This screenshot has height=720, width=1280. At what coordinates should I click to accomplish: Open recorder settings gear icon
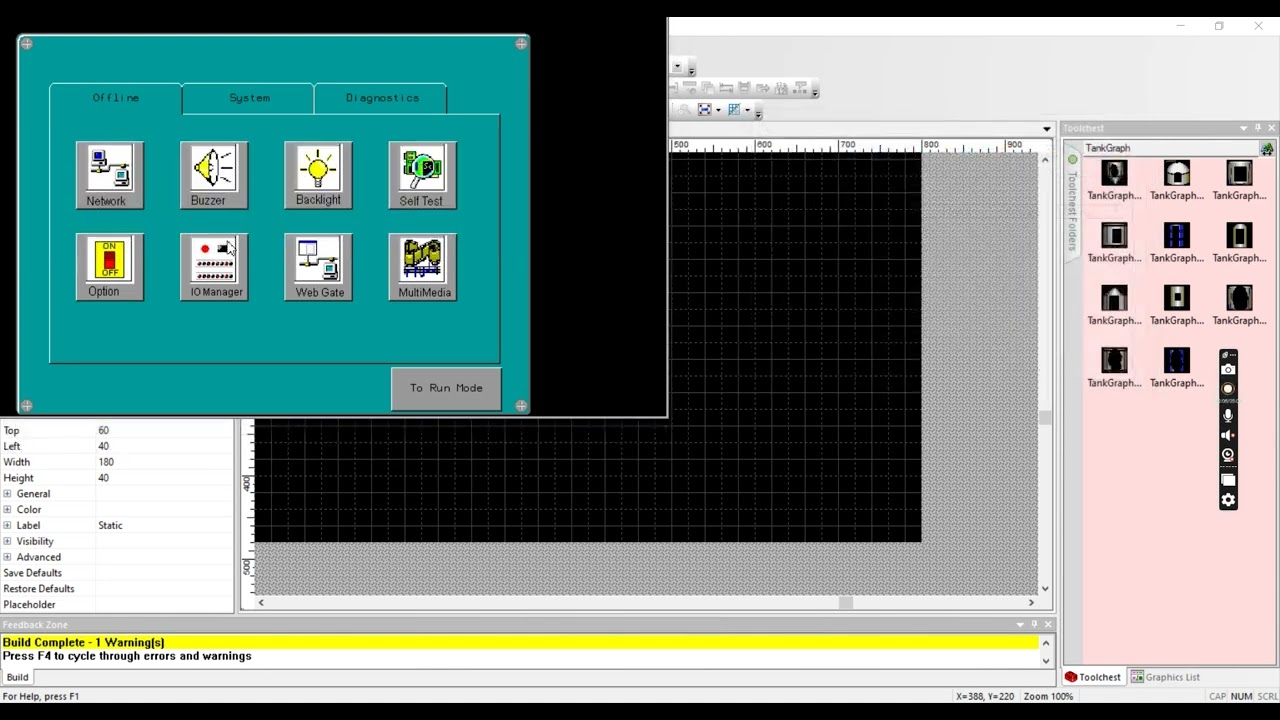(1228, 500)
